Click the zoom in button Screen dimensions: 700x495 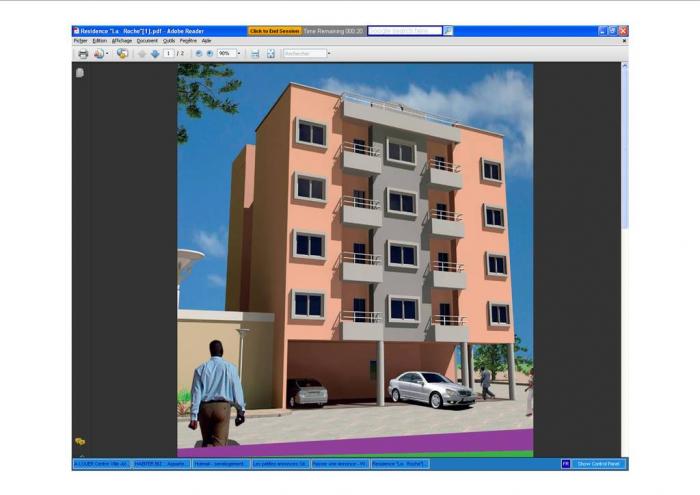209,53
